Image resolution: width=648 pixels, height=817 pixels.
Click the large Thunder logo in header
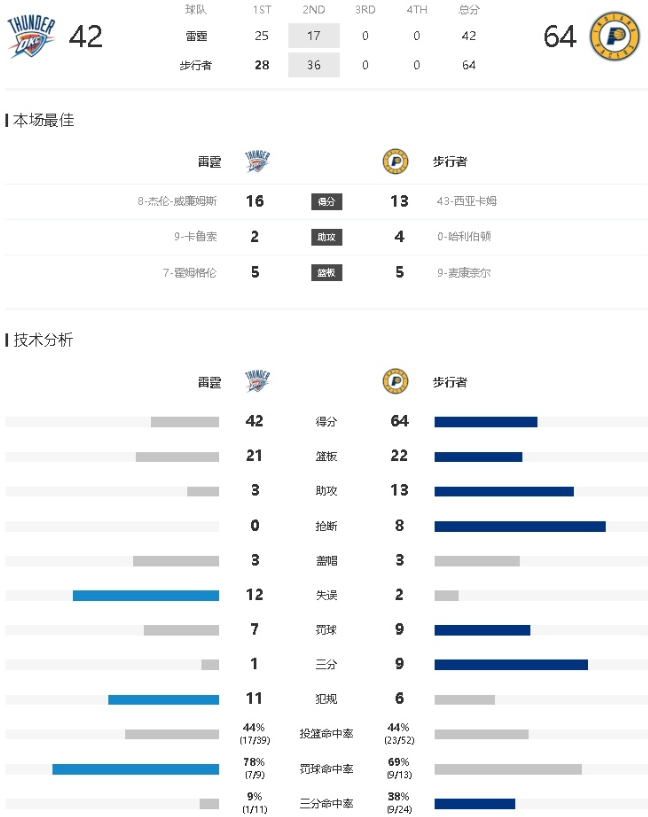coord(31,36)
